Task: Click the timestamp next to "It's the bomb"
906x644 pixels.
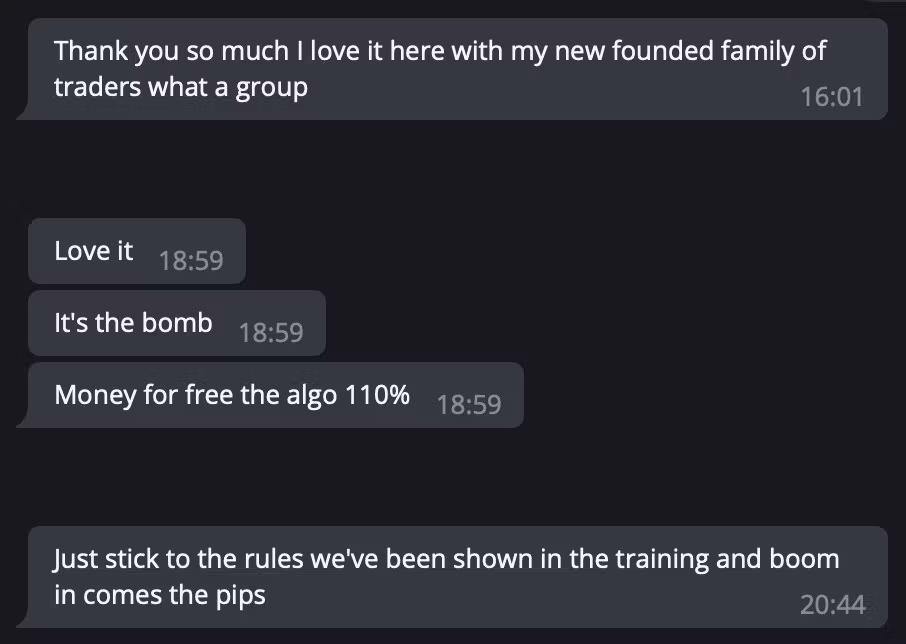Action: click(271, 332)
